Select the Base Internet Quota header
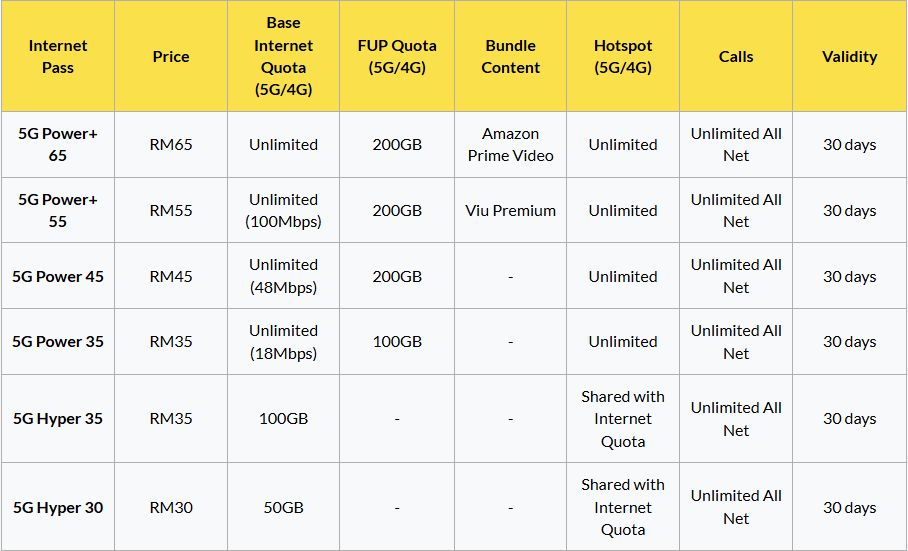Viewport: 908px width, 551px height. [283, 56]
